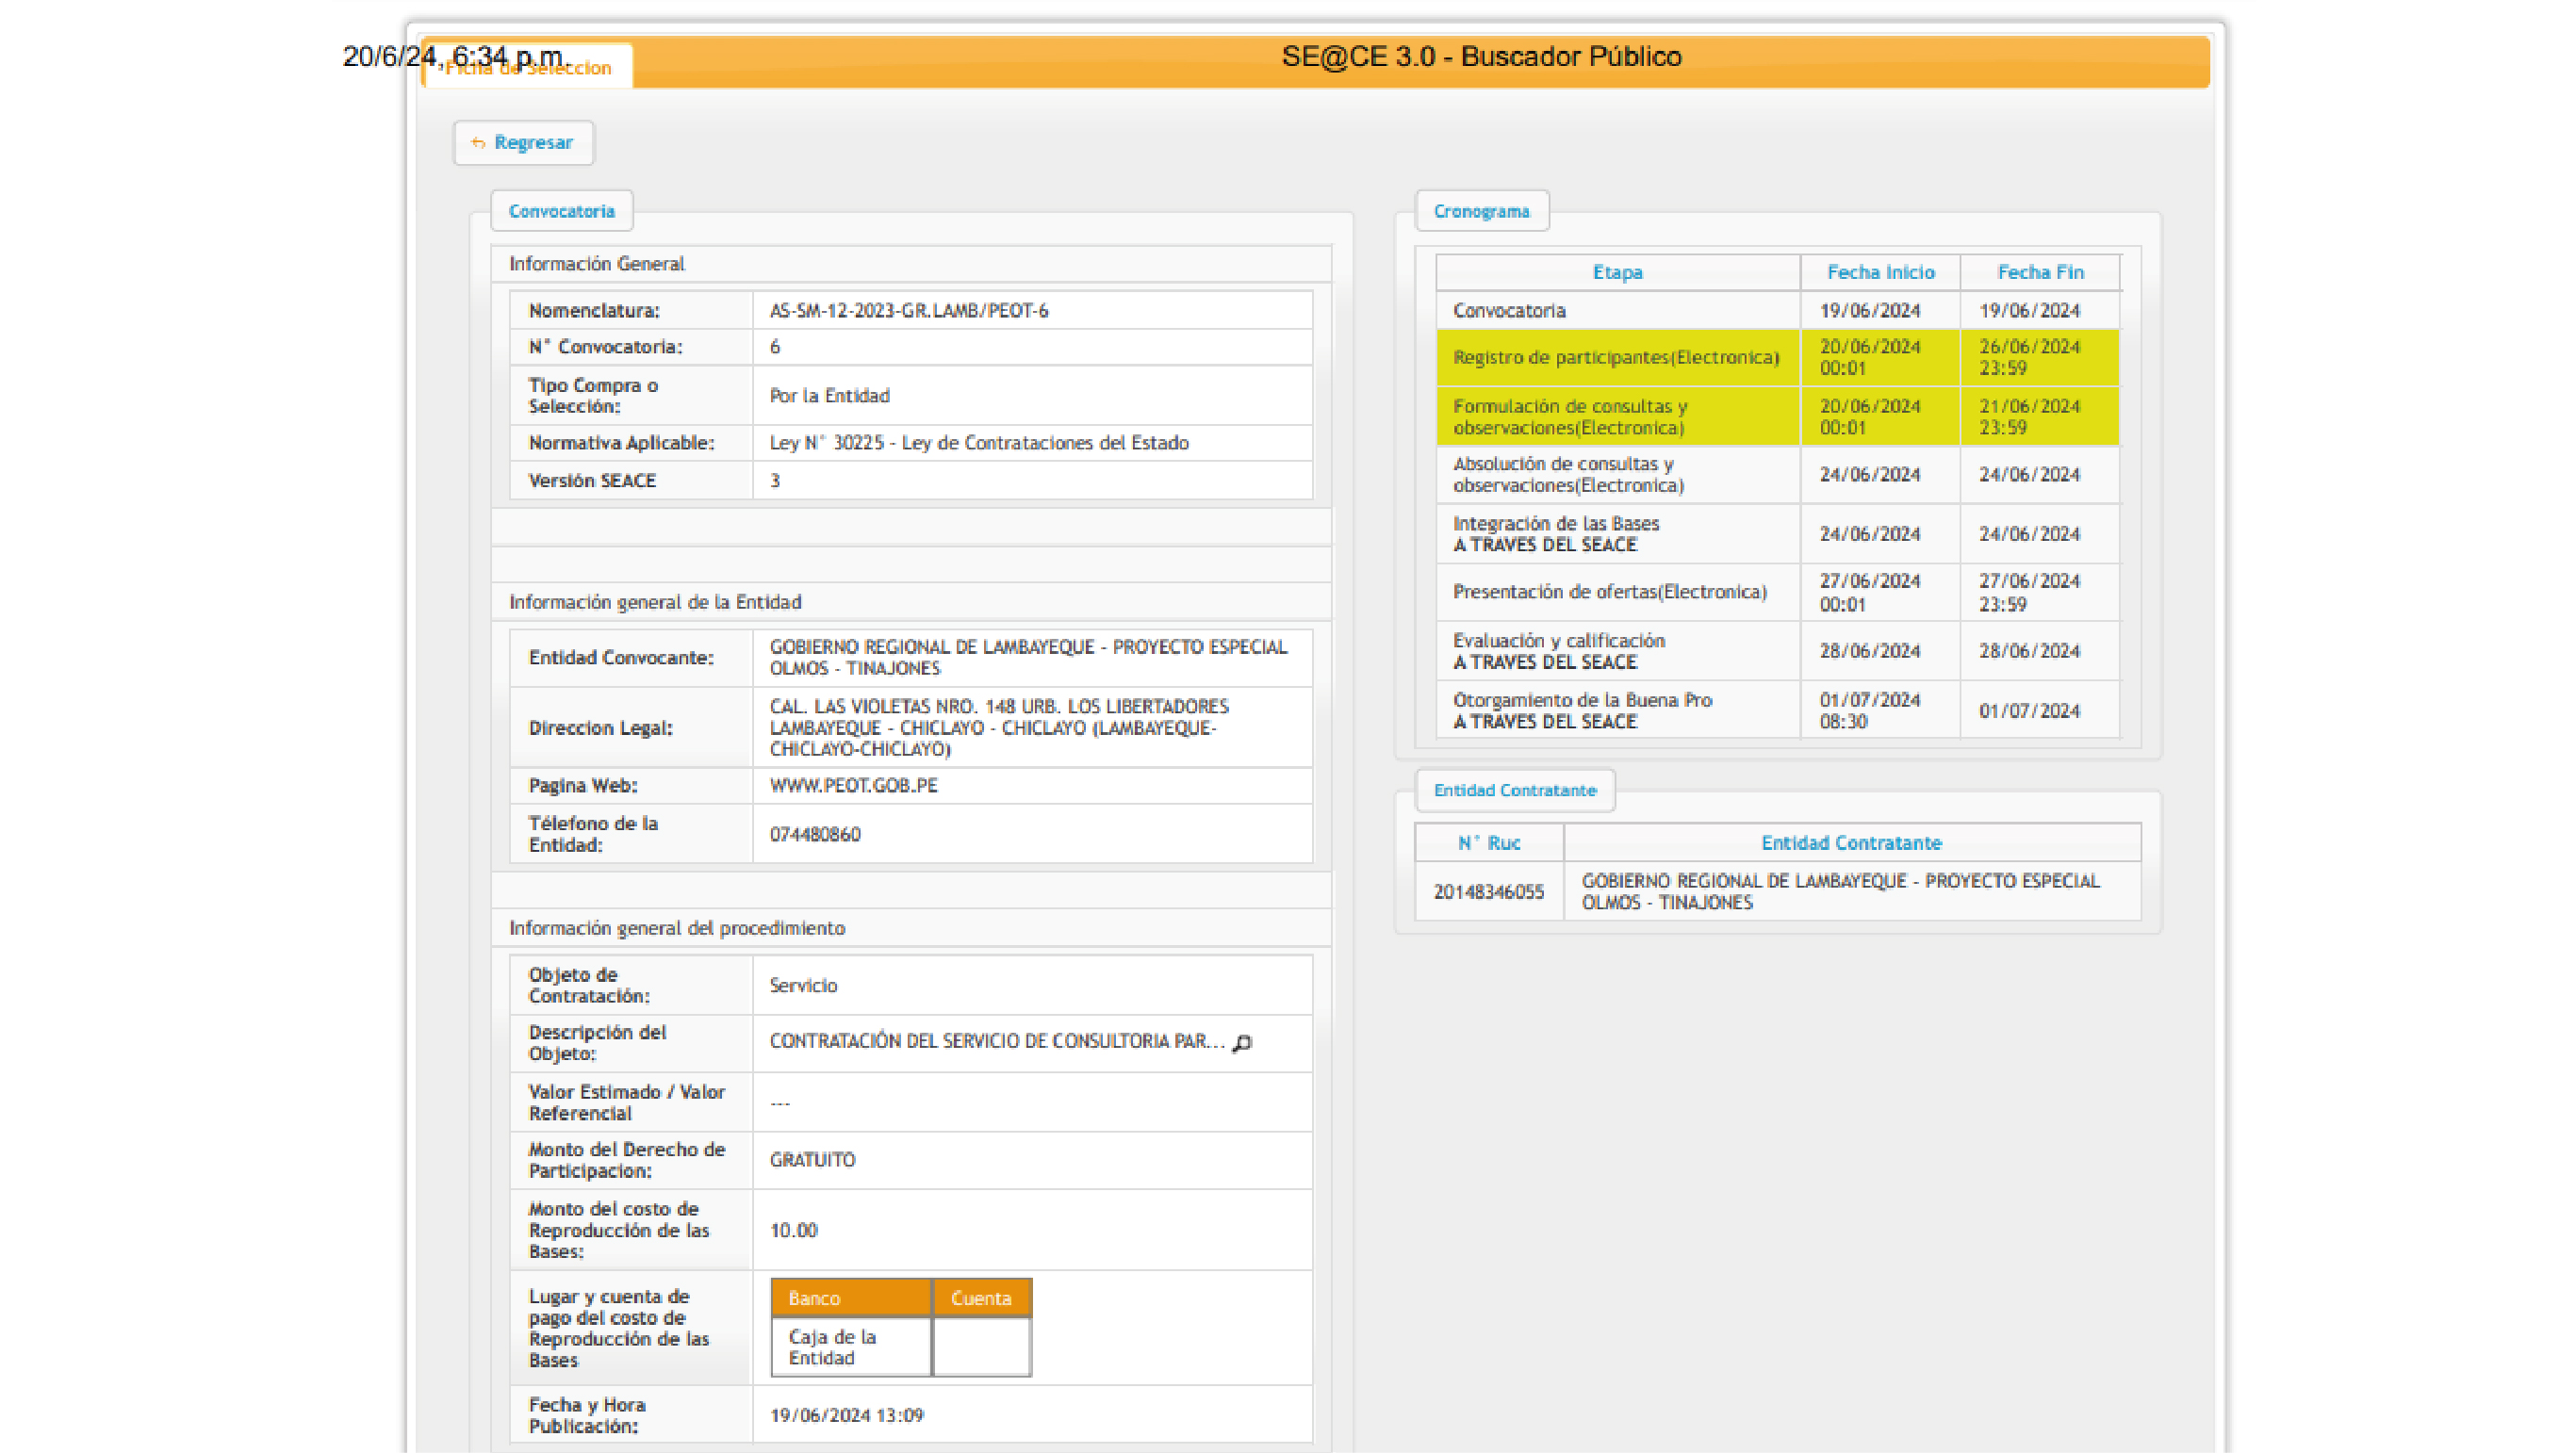Screen dimensions: 2576x1453
Task: Click the RUC number 20148346055
Action: [1488, 892]
